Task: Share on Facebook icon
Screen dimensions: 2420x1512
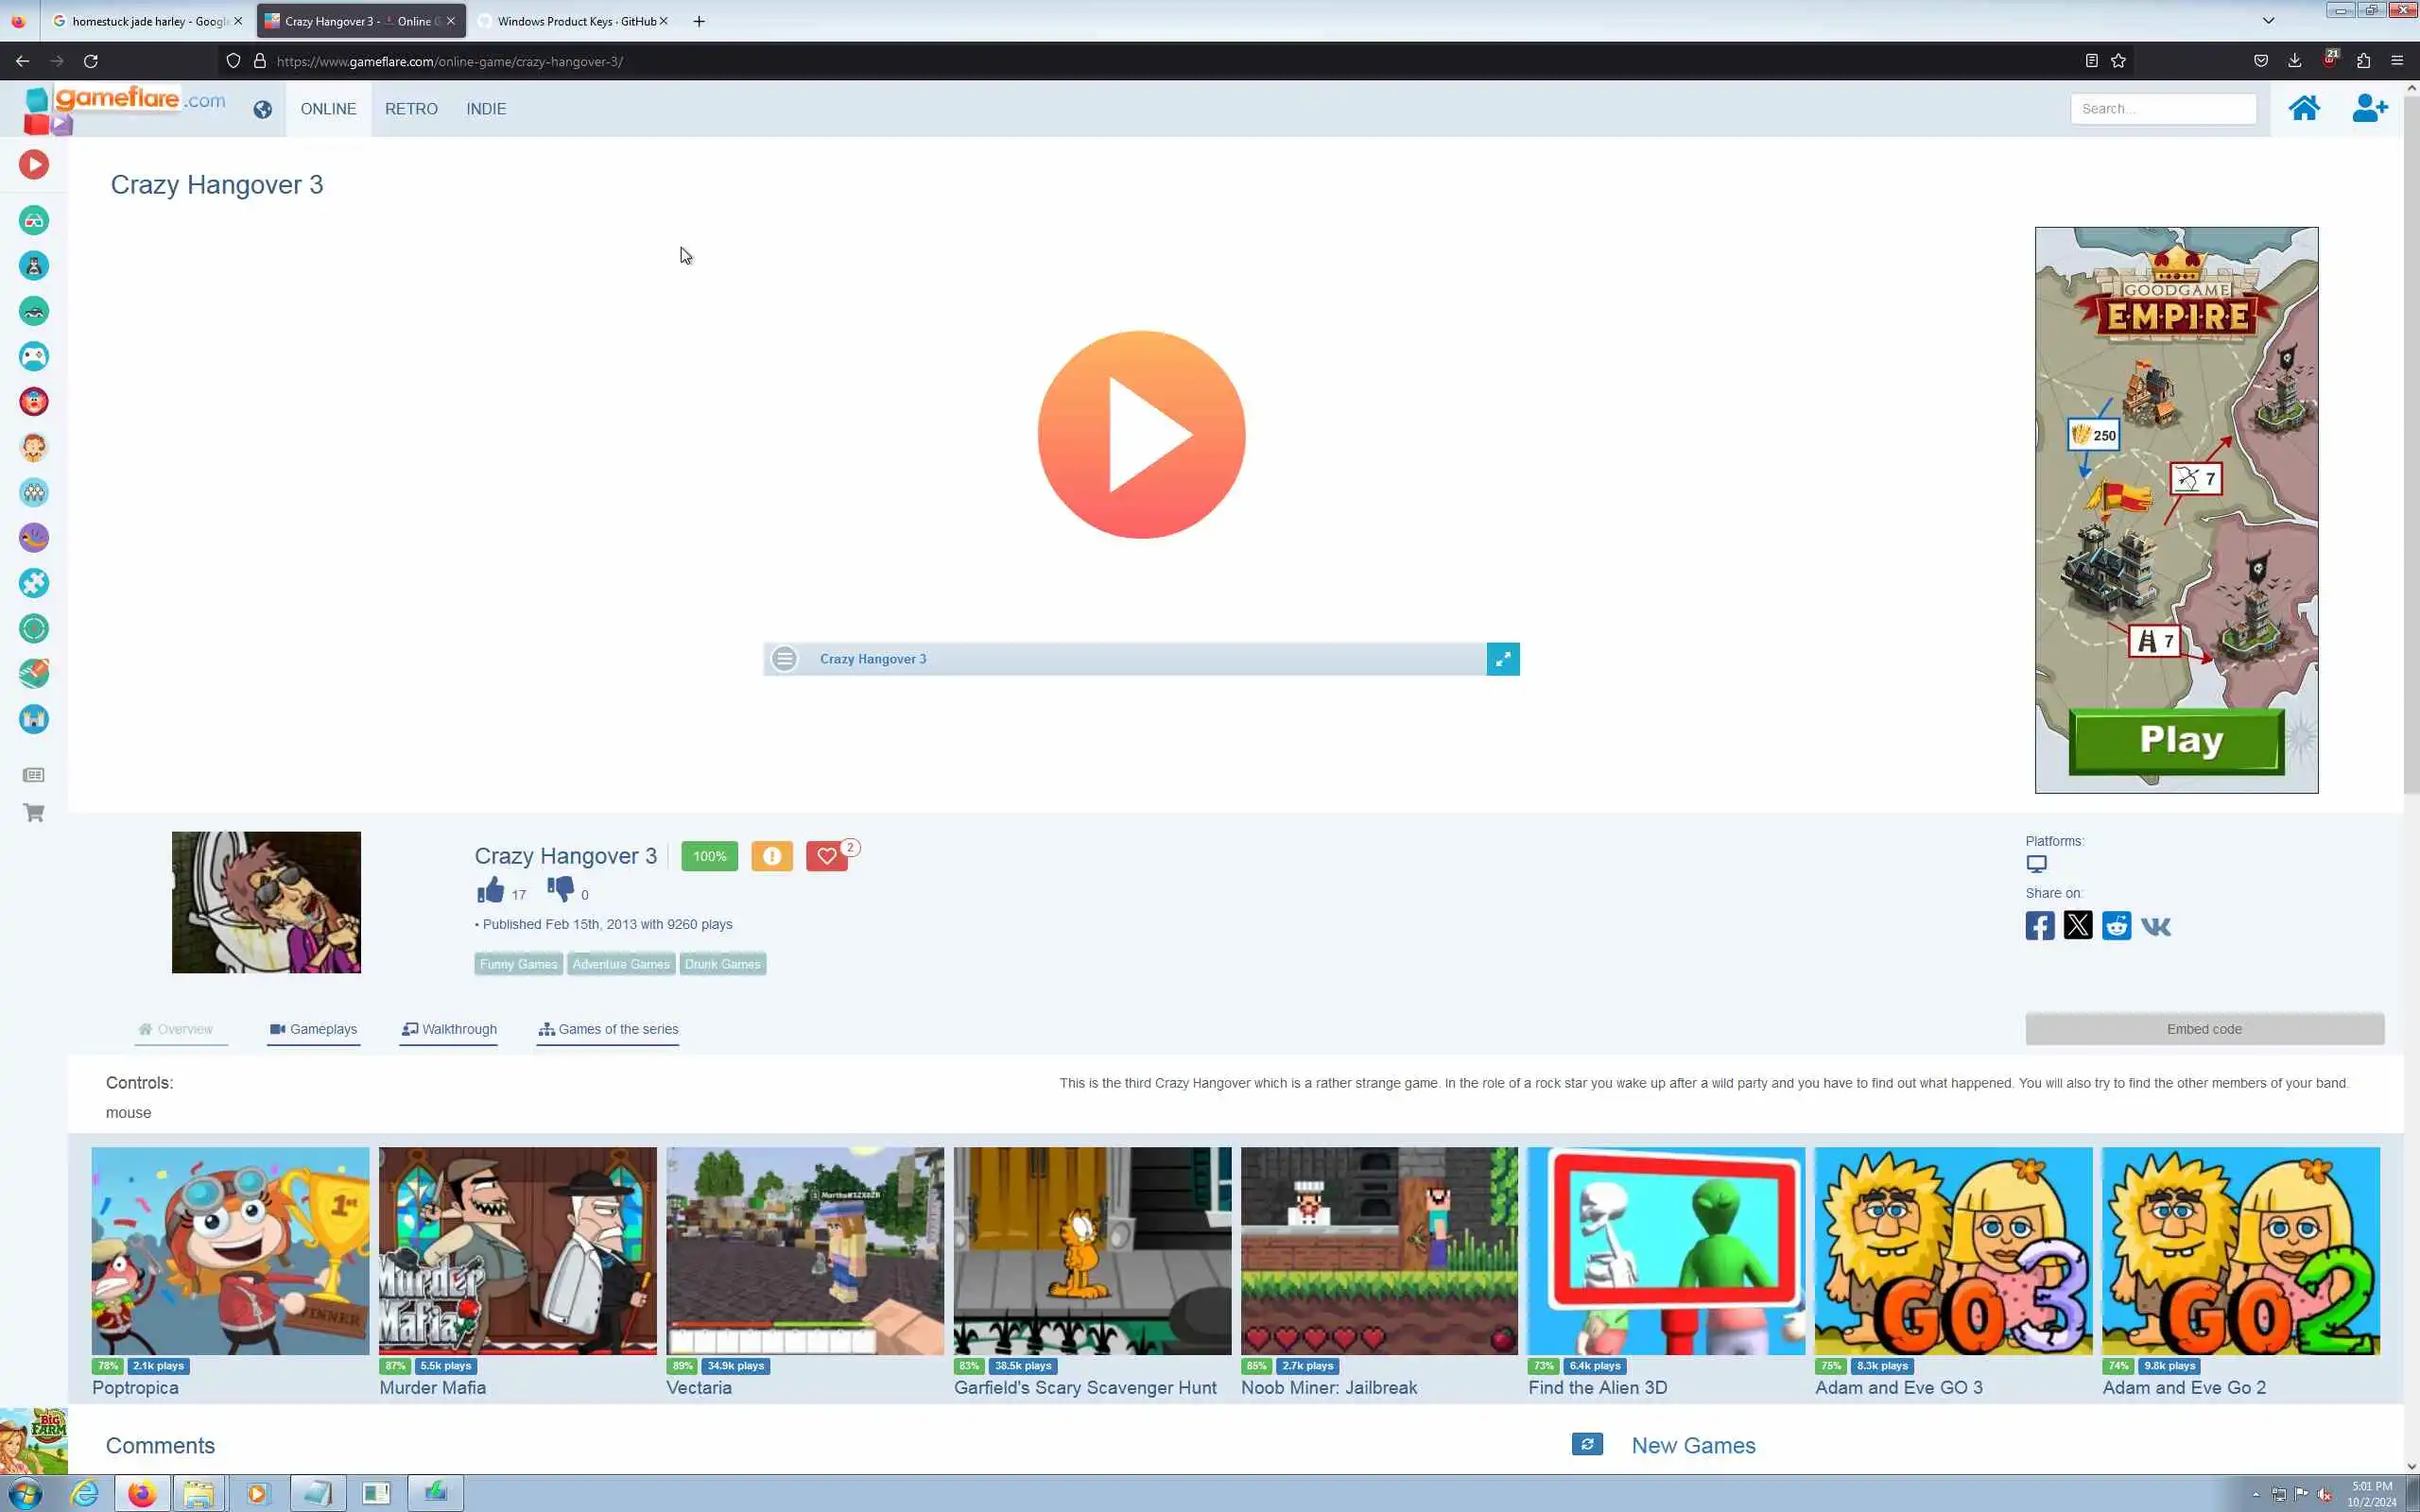Action: click(2039, 926)
